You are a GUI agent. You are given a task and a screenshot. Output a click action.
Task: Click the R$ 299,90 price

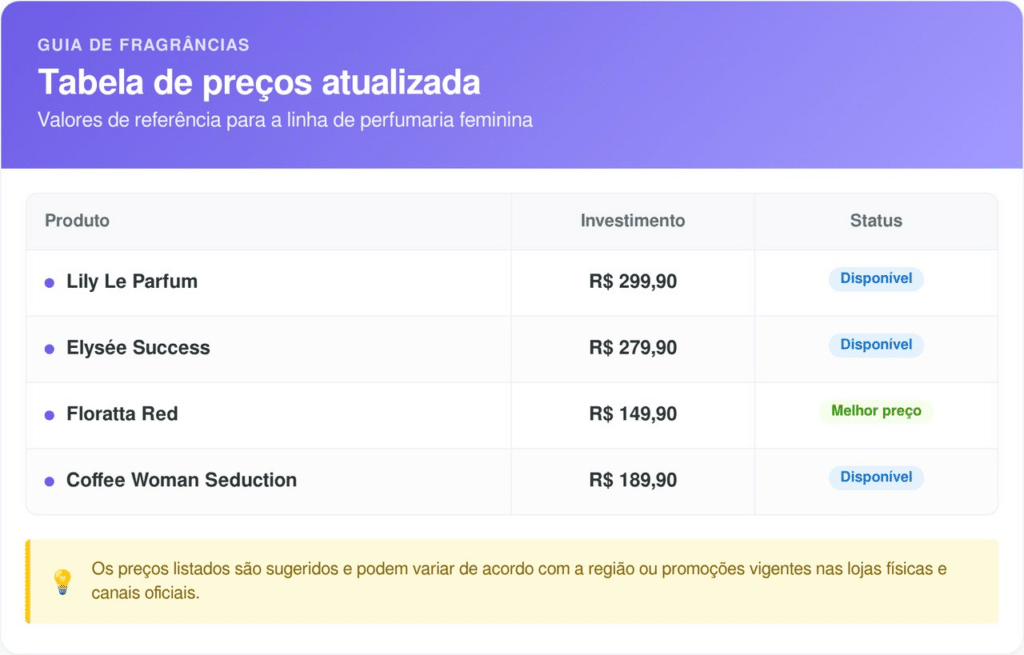pyautogui.click(x=632, y=282)
